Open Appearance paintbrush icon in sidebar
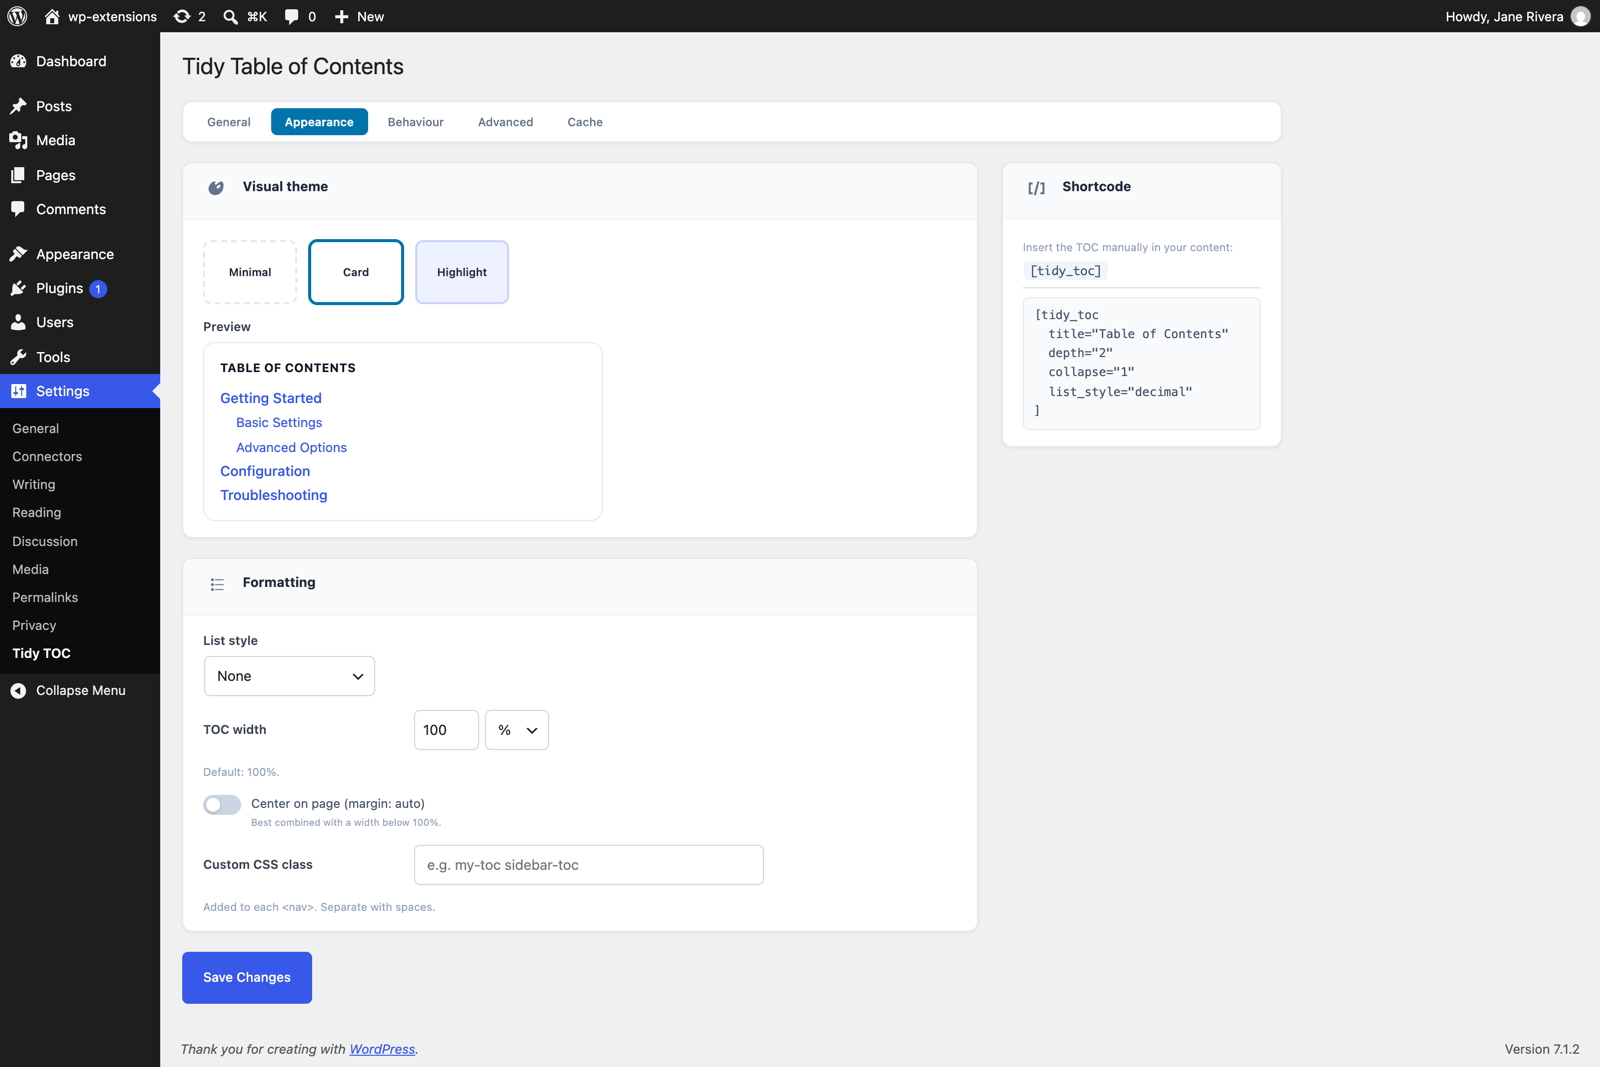The height and width of the screenshot is (1067, 1600). point(18,254)
